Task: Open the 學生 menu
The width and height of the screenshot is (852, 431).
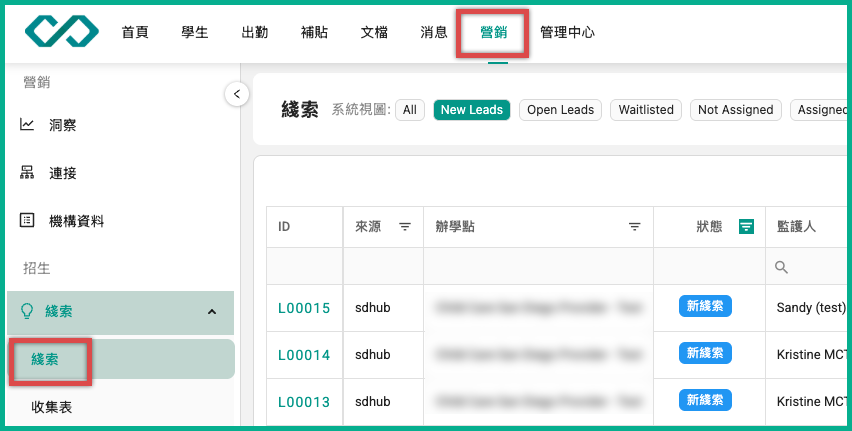Action: [195, 33]
